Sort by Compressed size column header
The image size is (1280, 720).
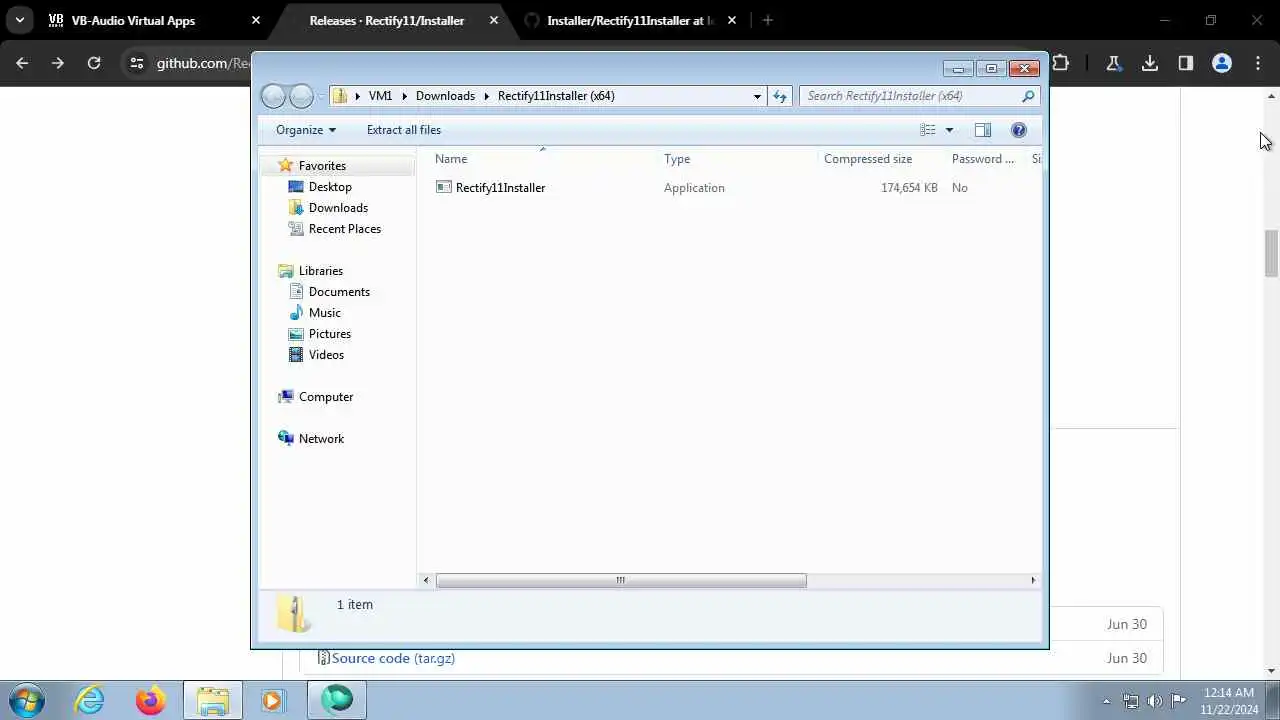click(868, 159)
